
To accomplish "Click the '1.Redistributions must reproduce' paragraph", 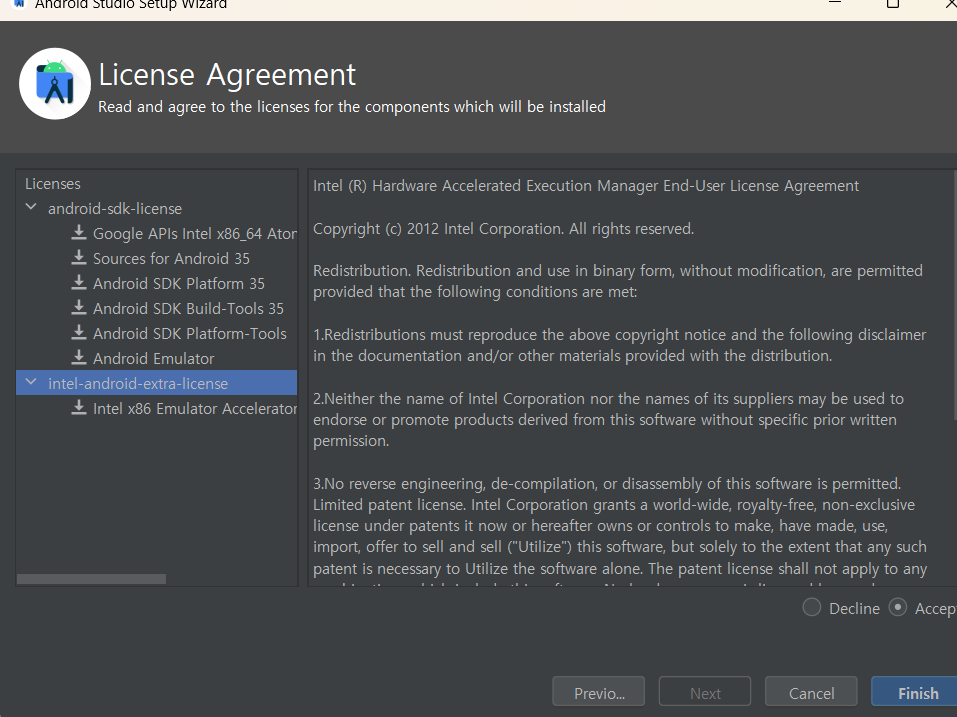I will [x=619, y=345].
